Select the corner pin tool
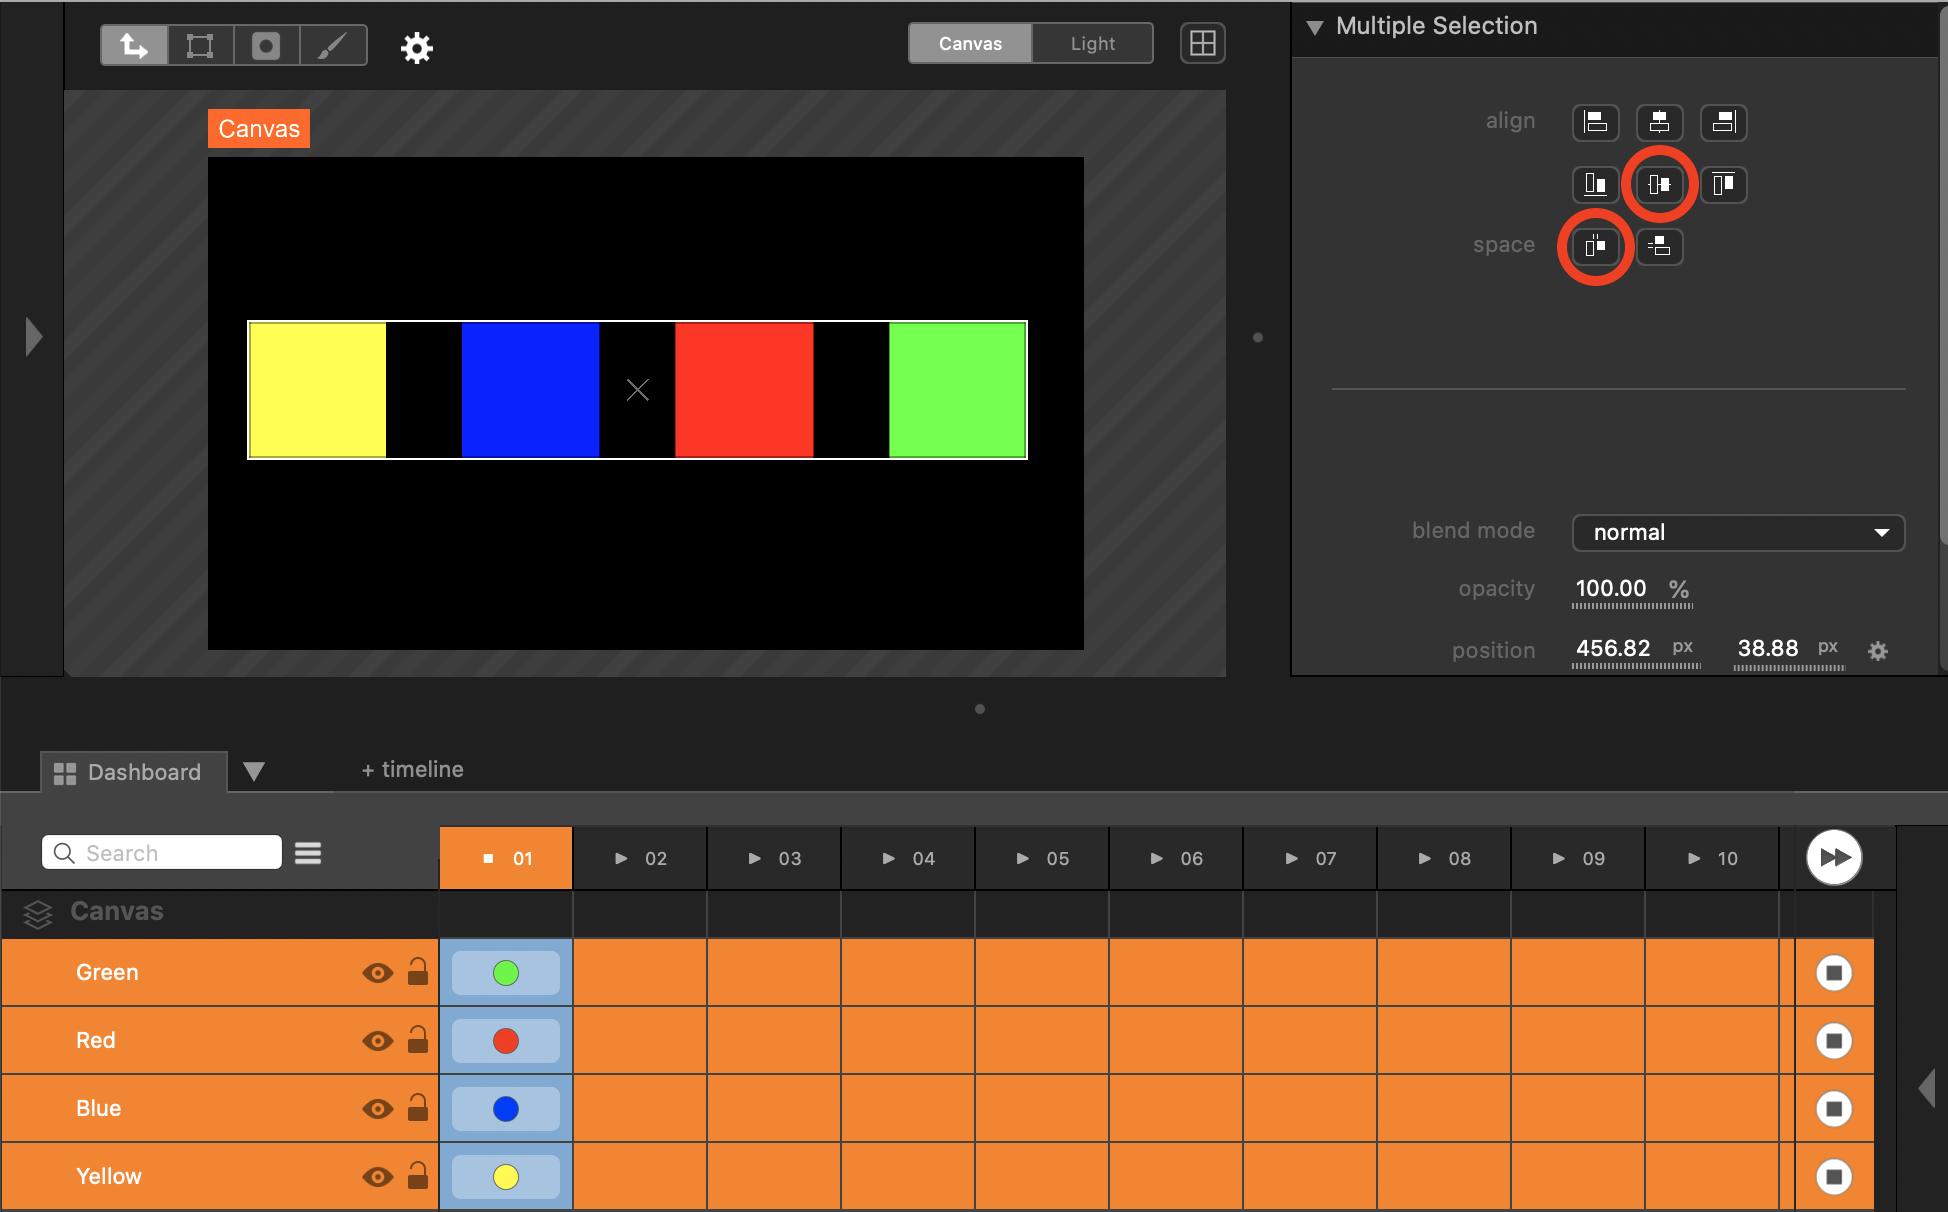 pyautogui.click(x=200, y=46)
